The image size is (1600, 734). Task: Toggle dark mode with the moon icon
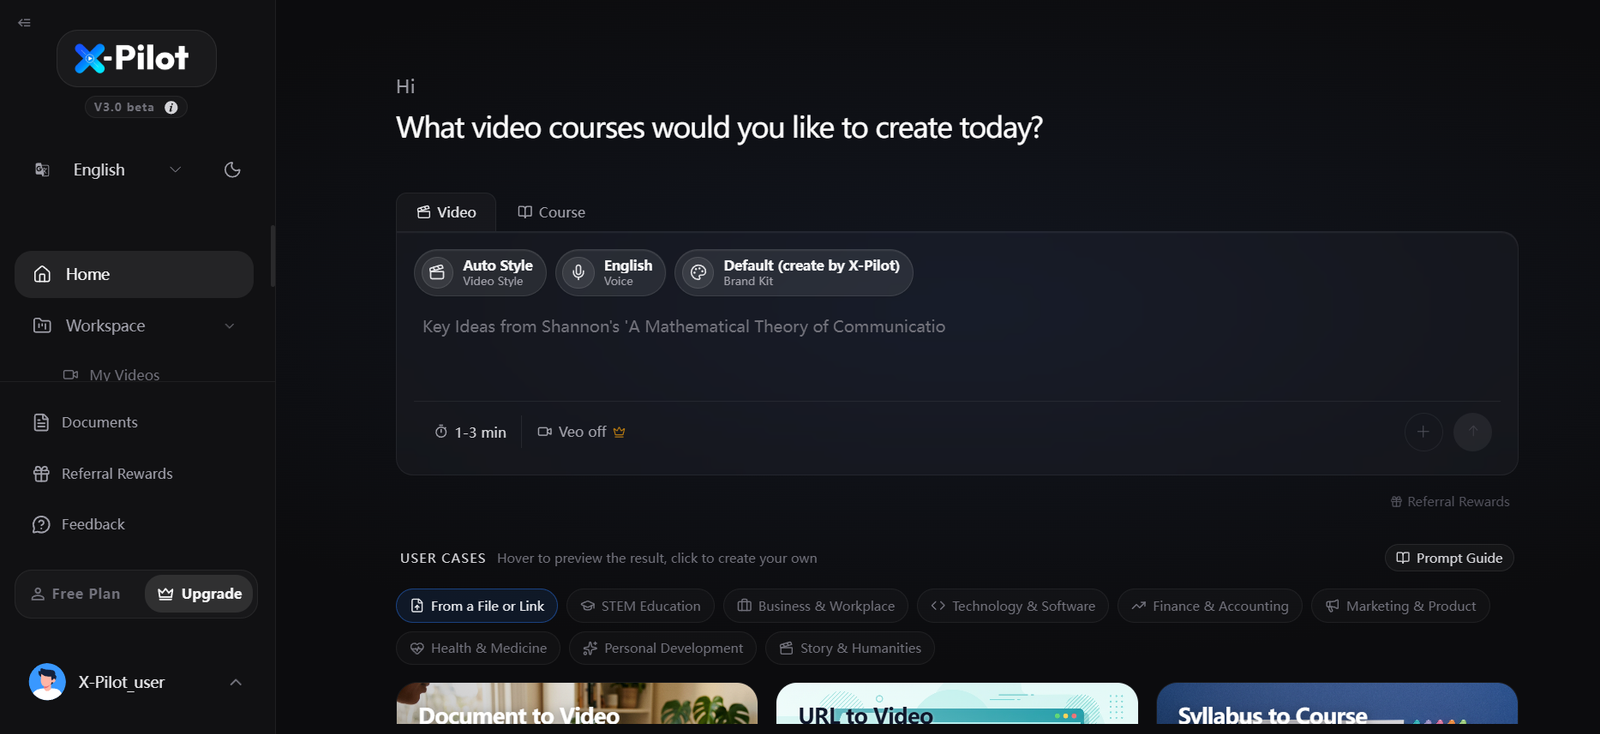tap(232, 170)
